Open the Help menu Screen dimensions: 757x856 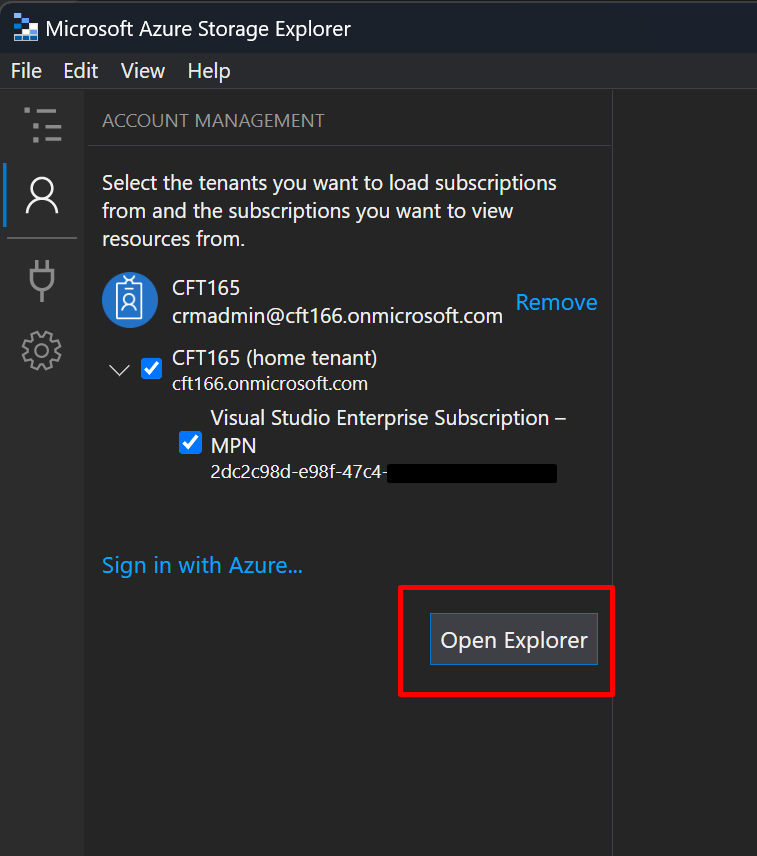point(209,71)
